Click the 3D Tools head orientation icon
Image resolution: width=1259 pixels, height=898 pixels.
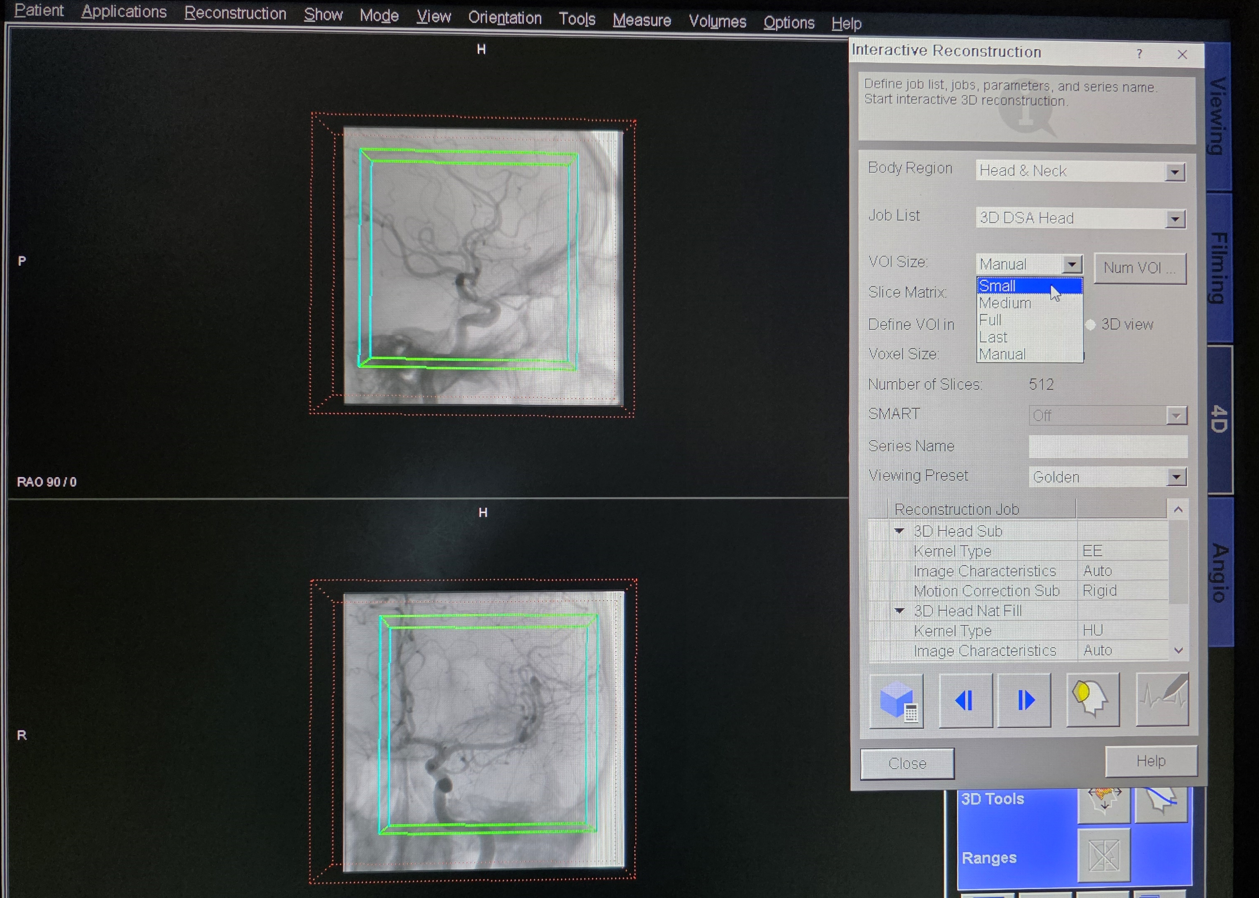1103,800
